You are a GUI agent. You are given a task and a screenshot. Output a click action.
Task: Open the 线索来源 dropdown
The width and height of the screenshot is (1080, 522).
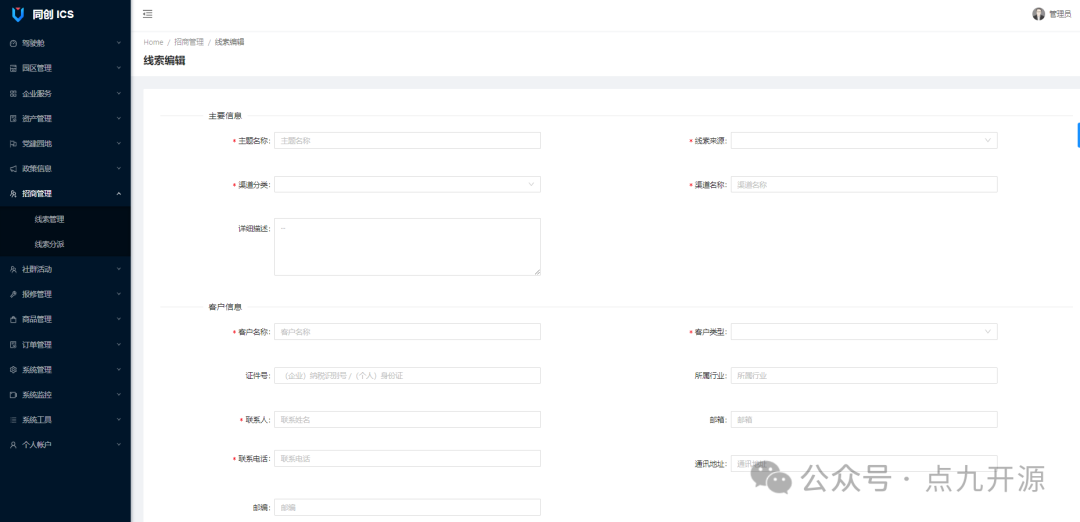click(864, 140)
